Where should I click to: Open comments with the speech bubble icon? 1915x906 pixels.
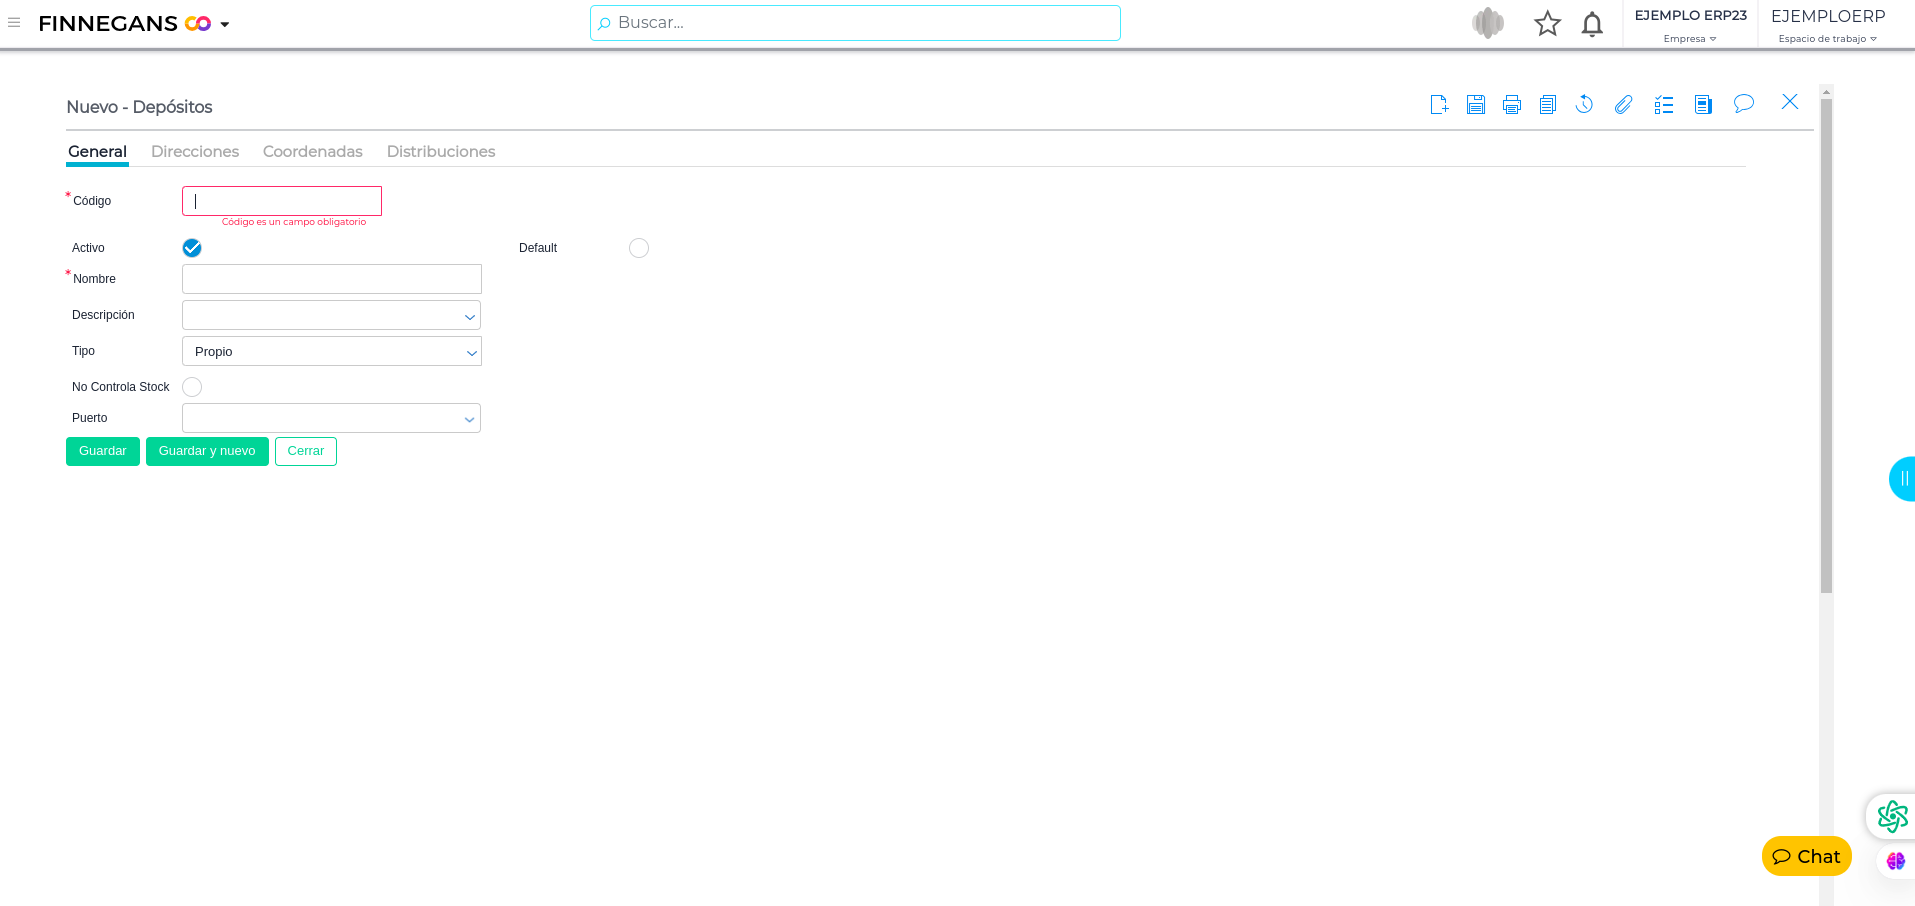pos(1744,104)
